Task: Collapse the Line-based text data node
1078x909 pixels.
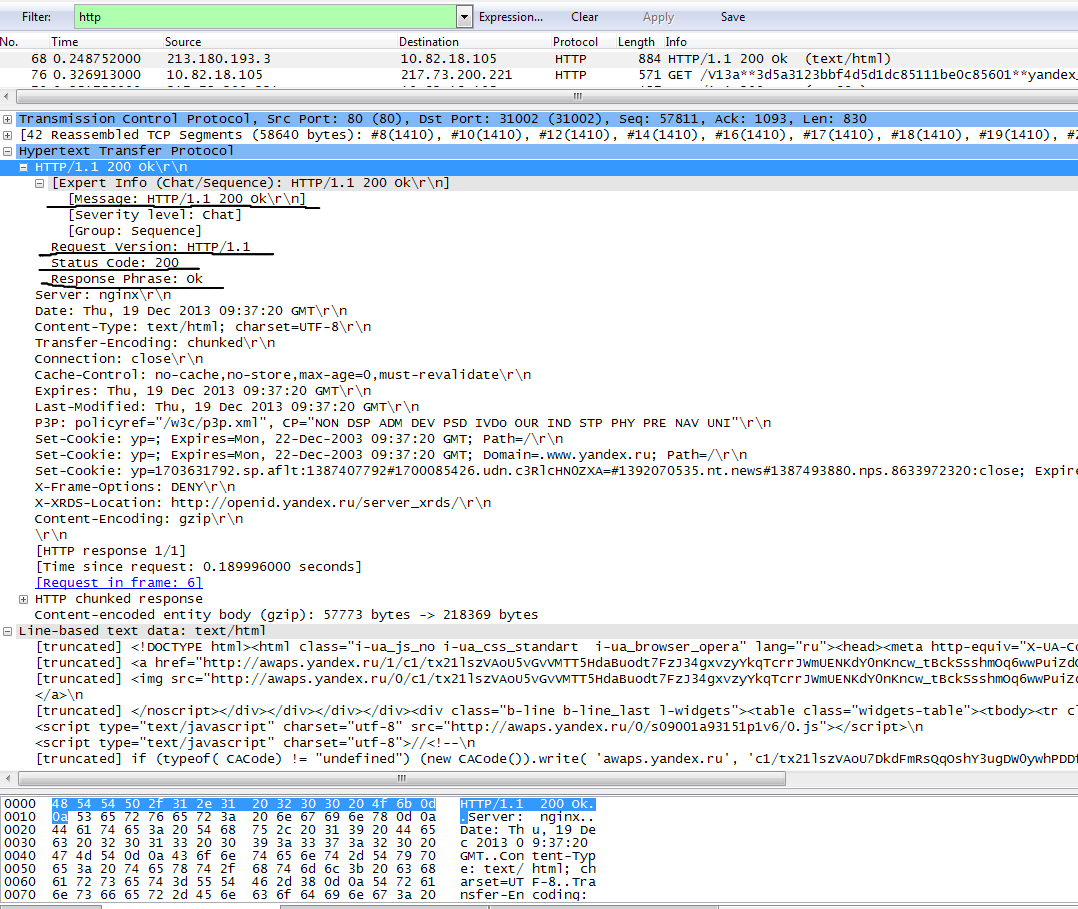Action: pos(8,631)
